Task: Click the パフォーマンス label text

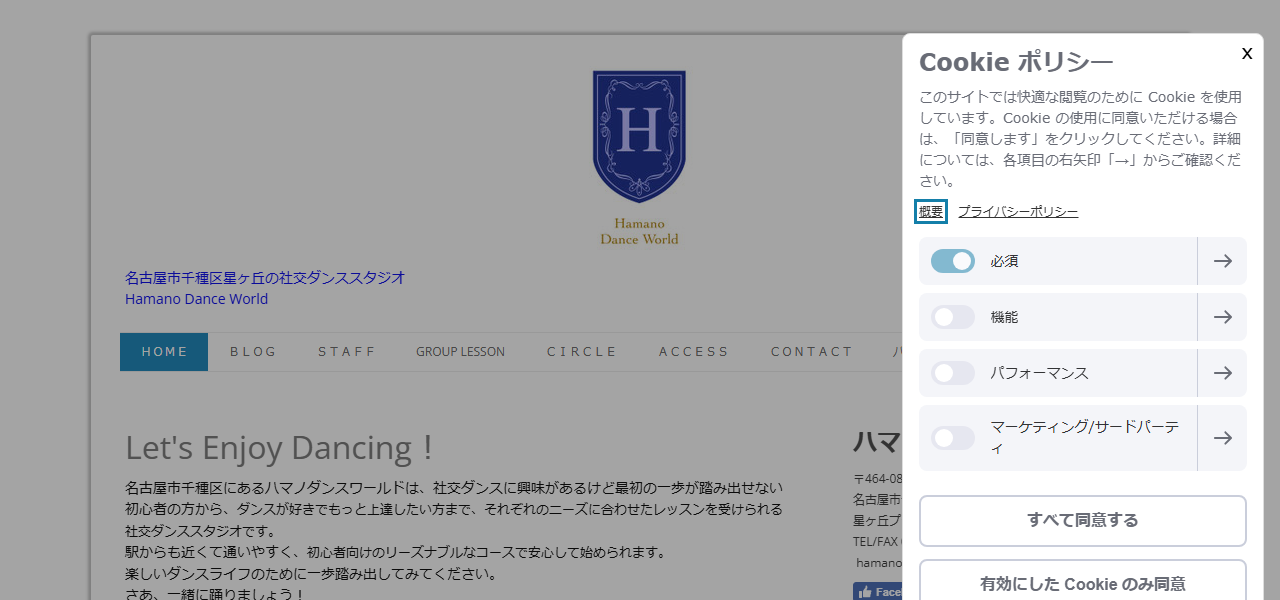Action: click(x=1039, y=373)
